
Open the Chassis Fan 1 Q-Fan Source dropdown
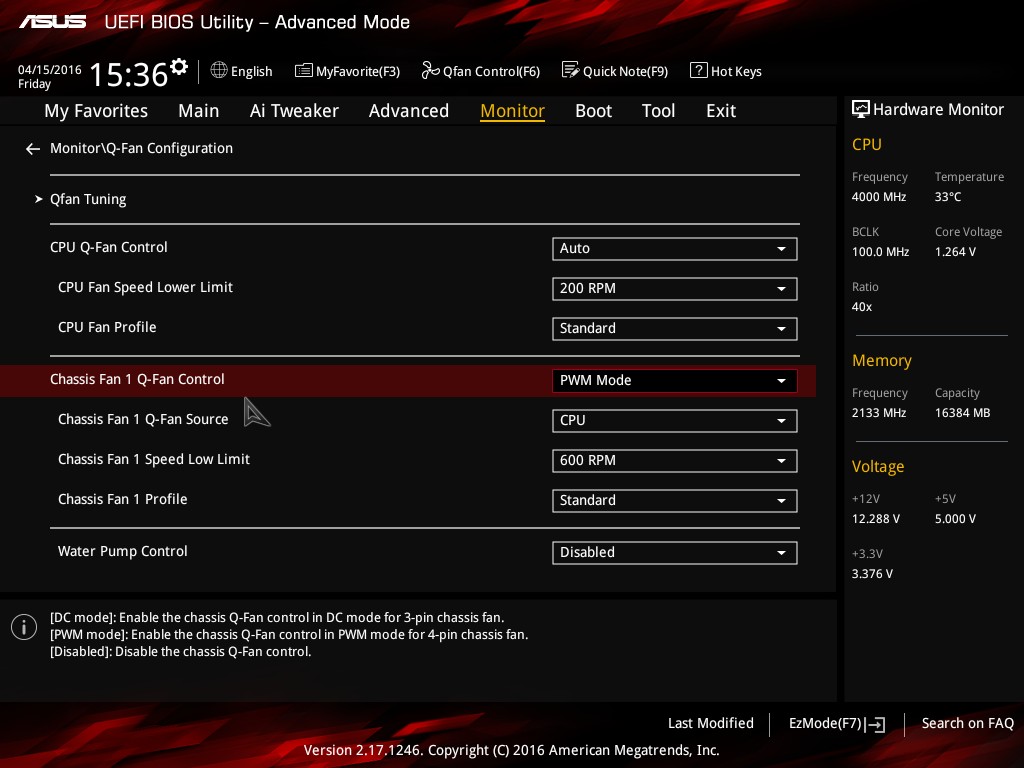[675, 421]
